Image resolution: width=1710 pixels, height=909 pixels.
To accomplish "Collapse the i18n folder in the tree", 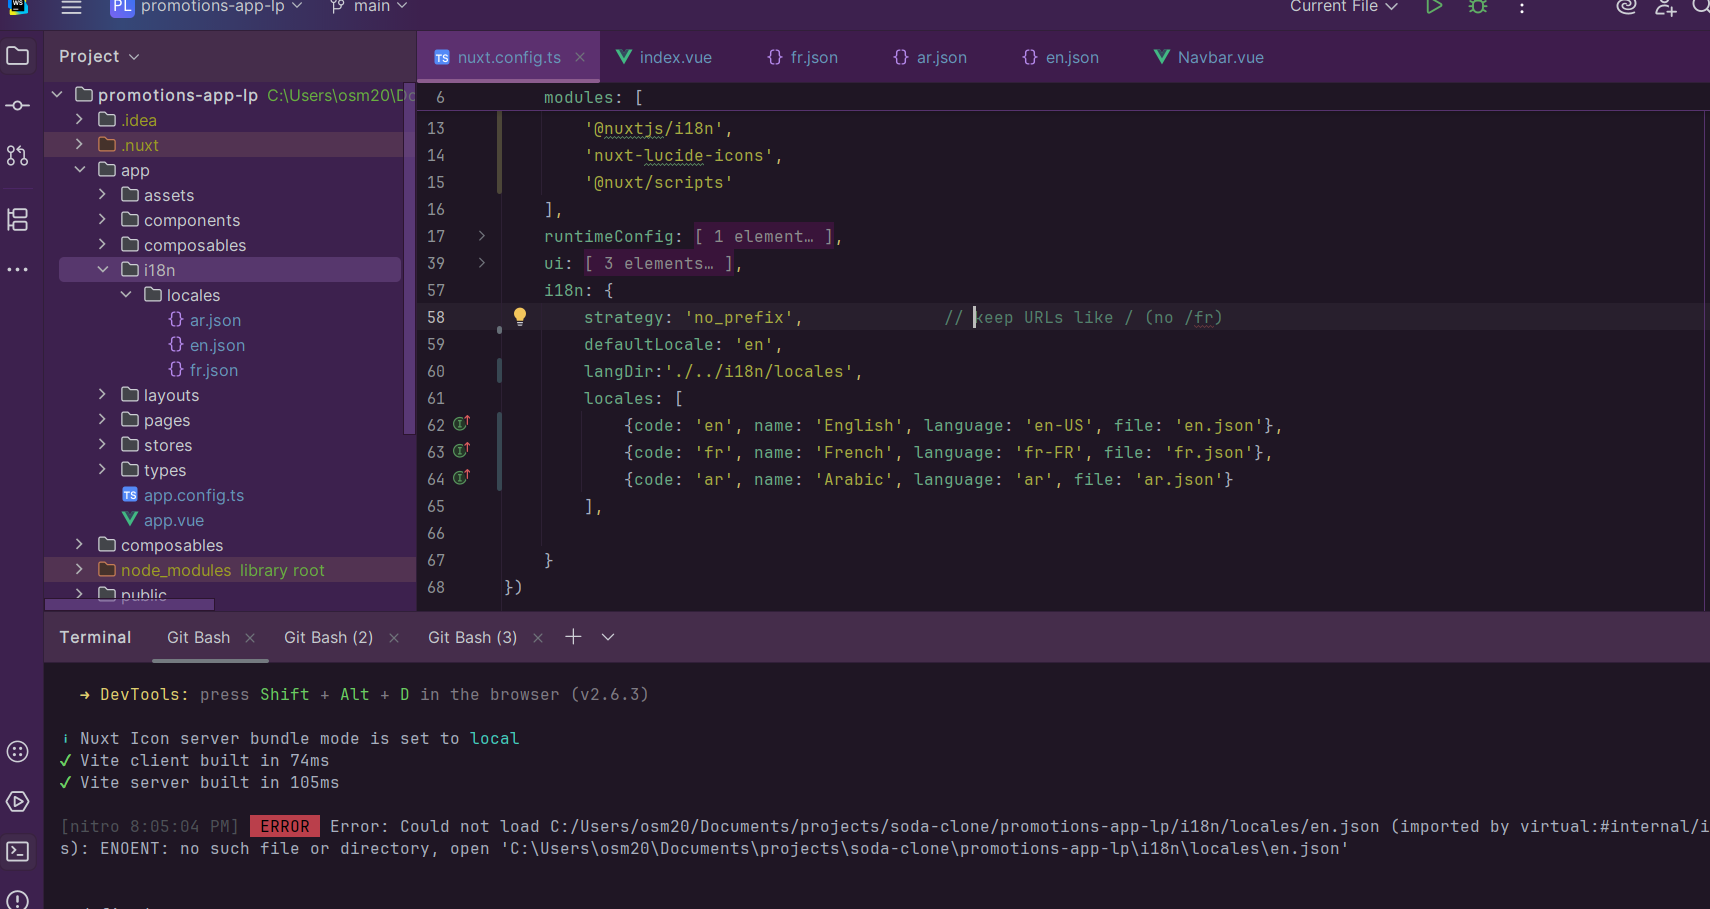I will 103,270.
